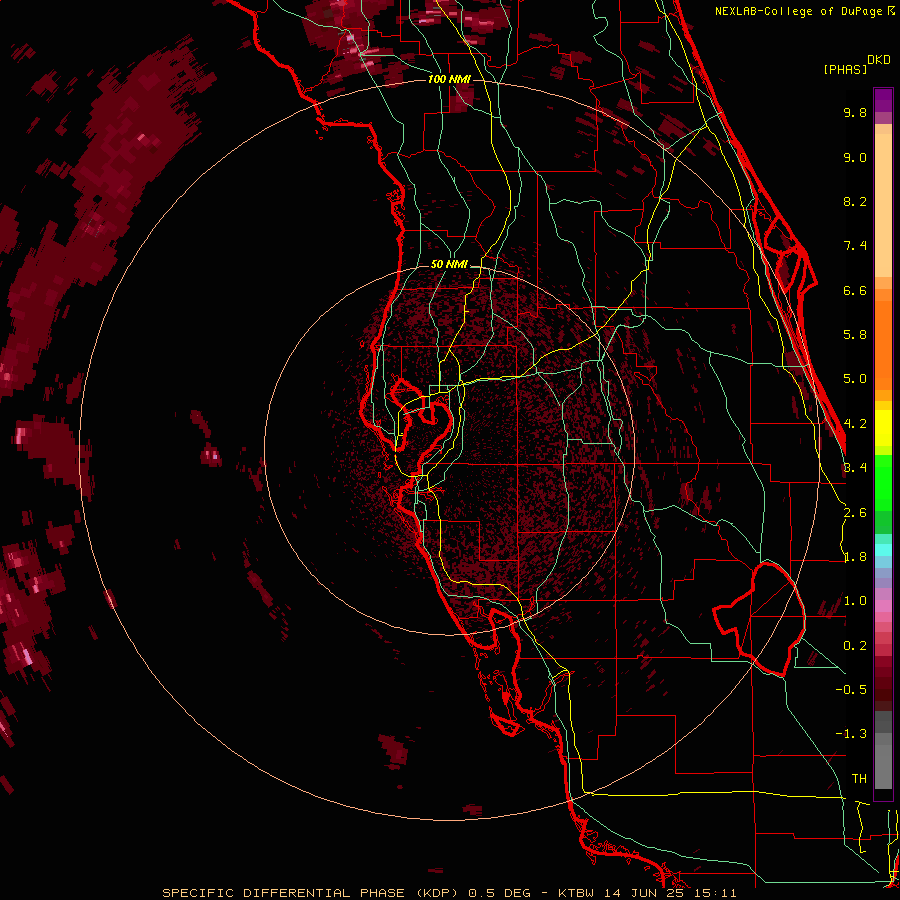Viewport: 900px width, 900px height.
Task: Click the 4.2 value on the color scale
Action: tap(855, 424)
